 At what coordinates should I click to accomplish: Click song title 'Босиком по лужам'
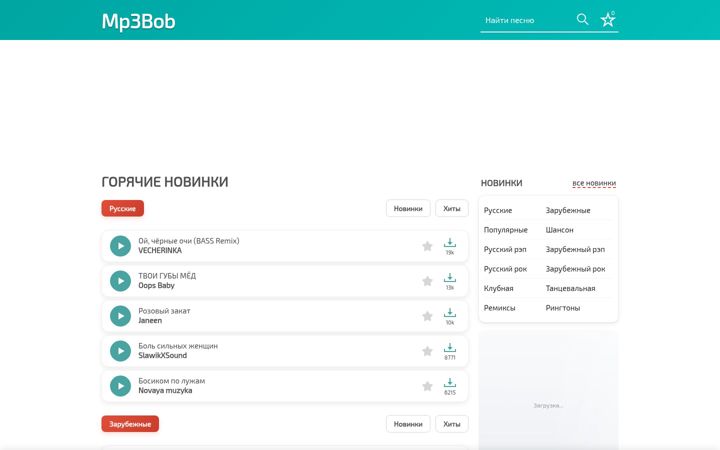pyautogui.click(x=172, y=381)
